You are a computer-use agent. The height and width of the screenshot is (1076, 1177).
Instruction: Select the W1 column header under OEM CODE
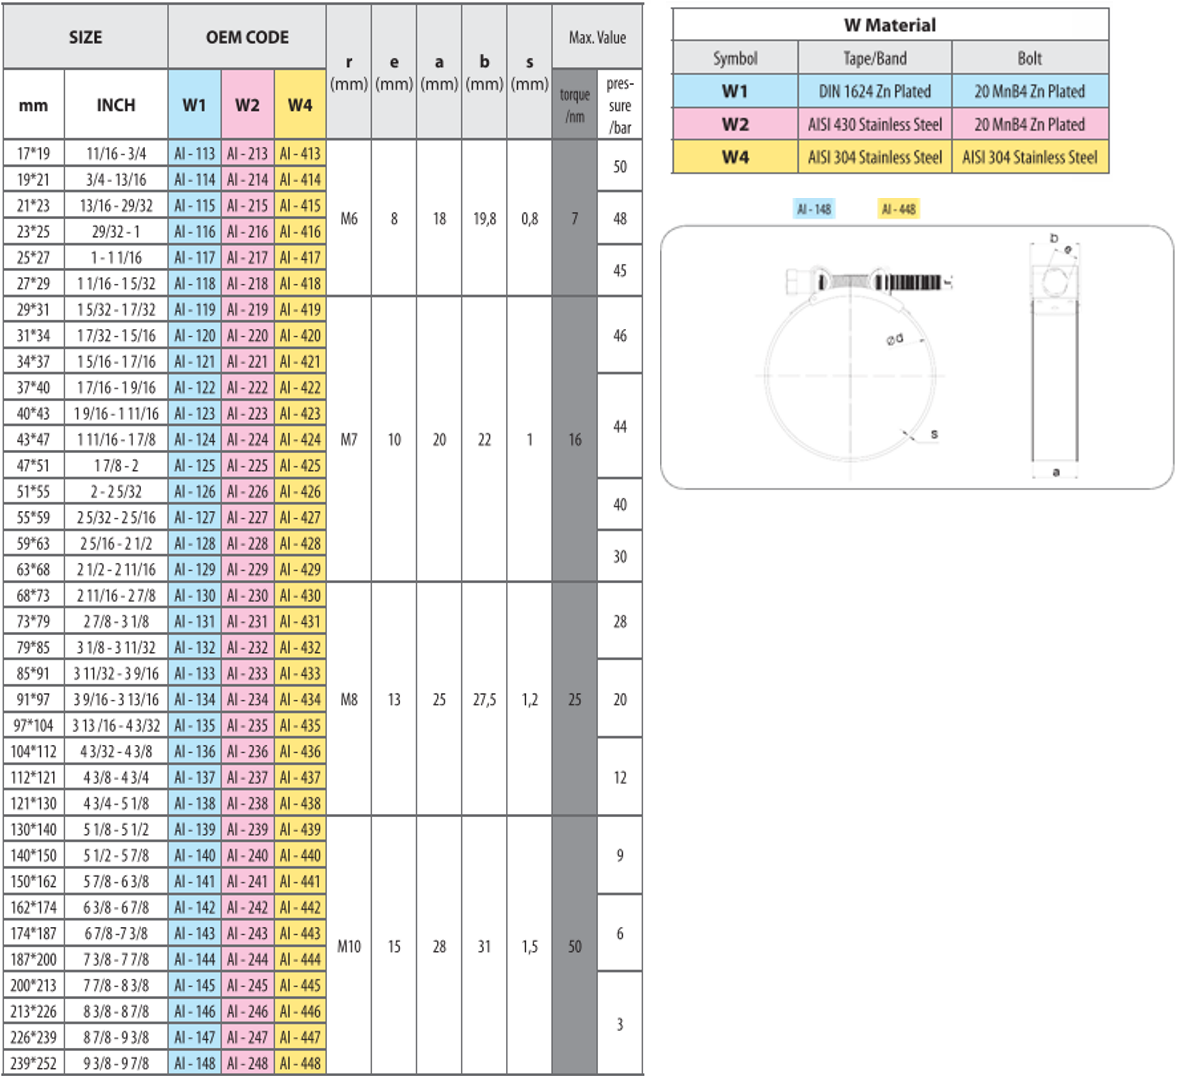194,105
